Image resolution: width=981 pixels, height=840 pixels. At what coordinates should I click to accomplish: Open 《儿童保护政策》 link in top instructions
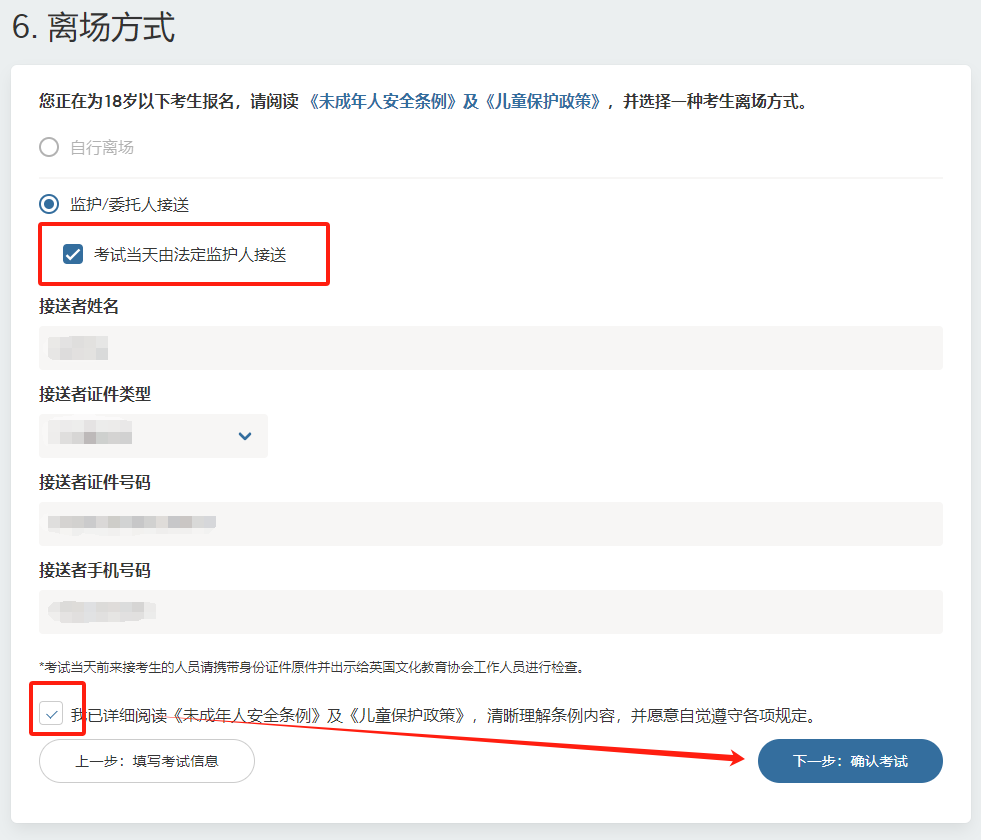(541, 102)
